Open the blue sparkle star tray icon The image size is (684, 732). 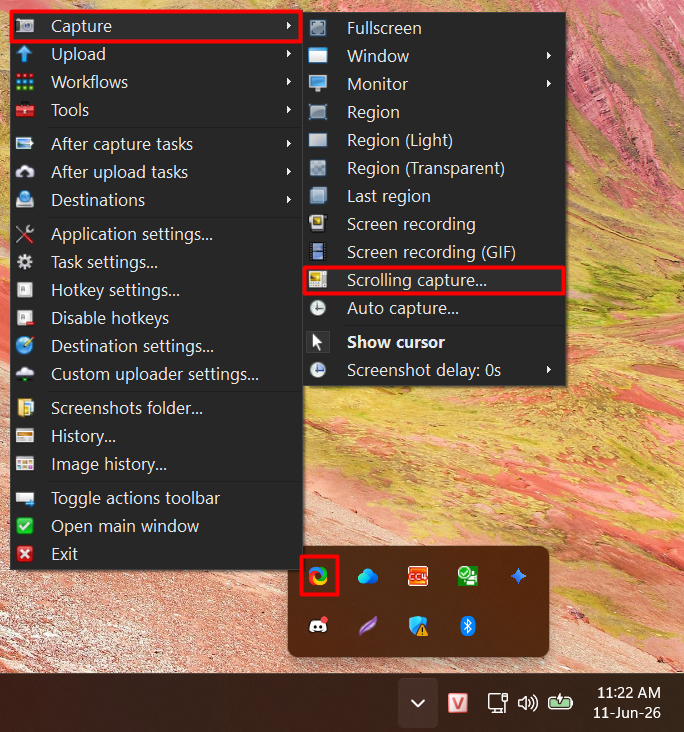coord(518,576)
